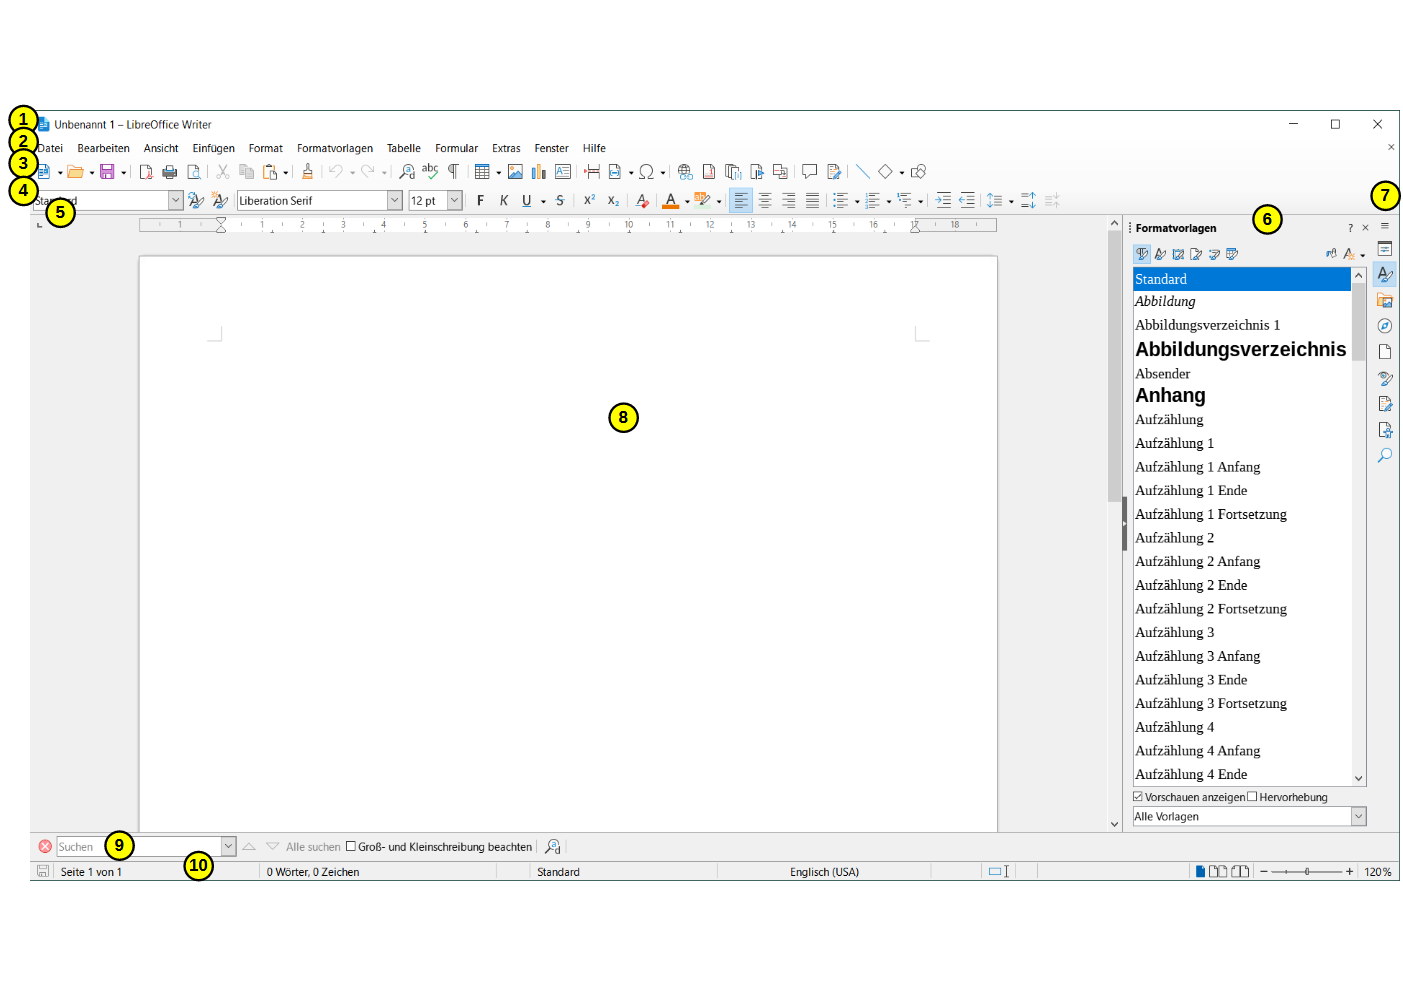Open the Liberation Serif font name dropdown
1403x992 pixels.
[395, 201]
